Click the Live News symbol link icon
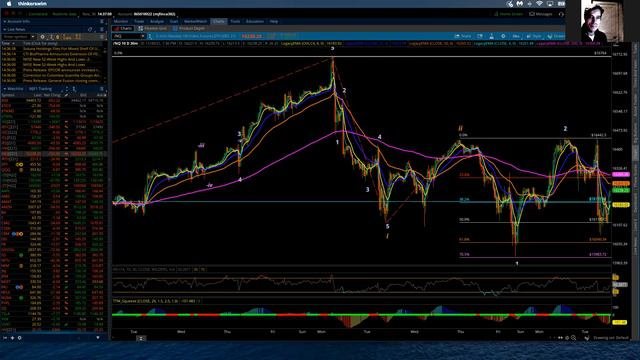This screenshot has width=640, height=360. pyautogui.click(x=90, y=29)
